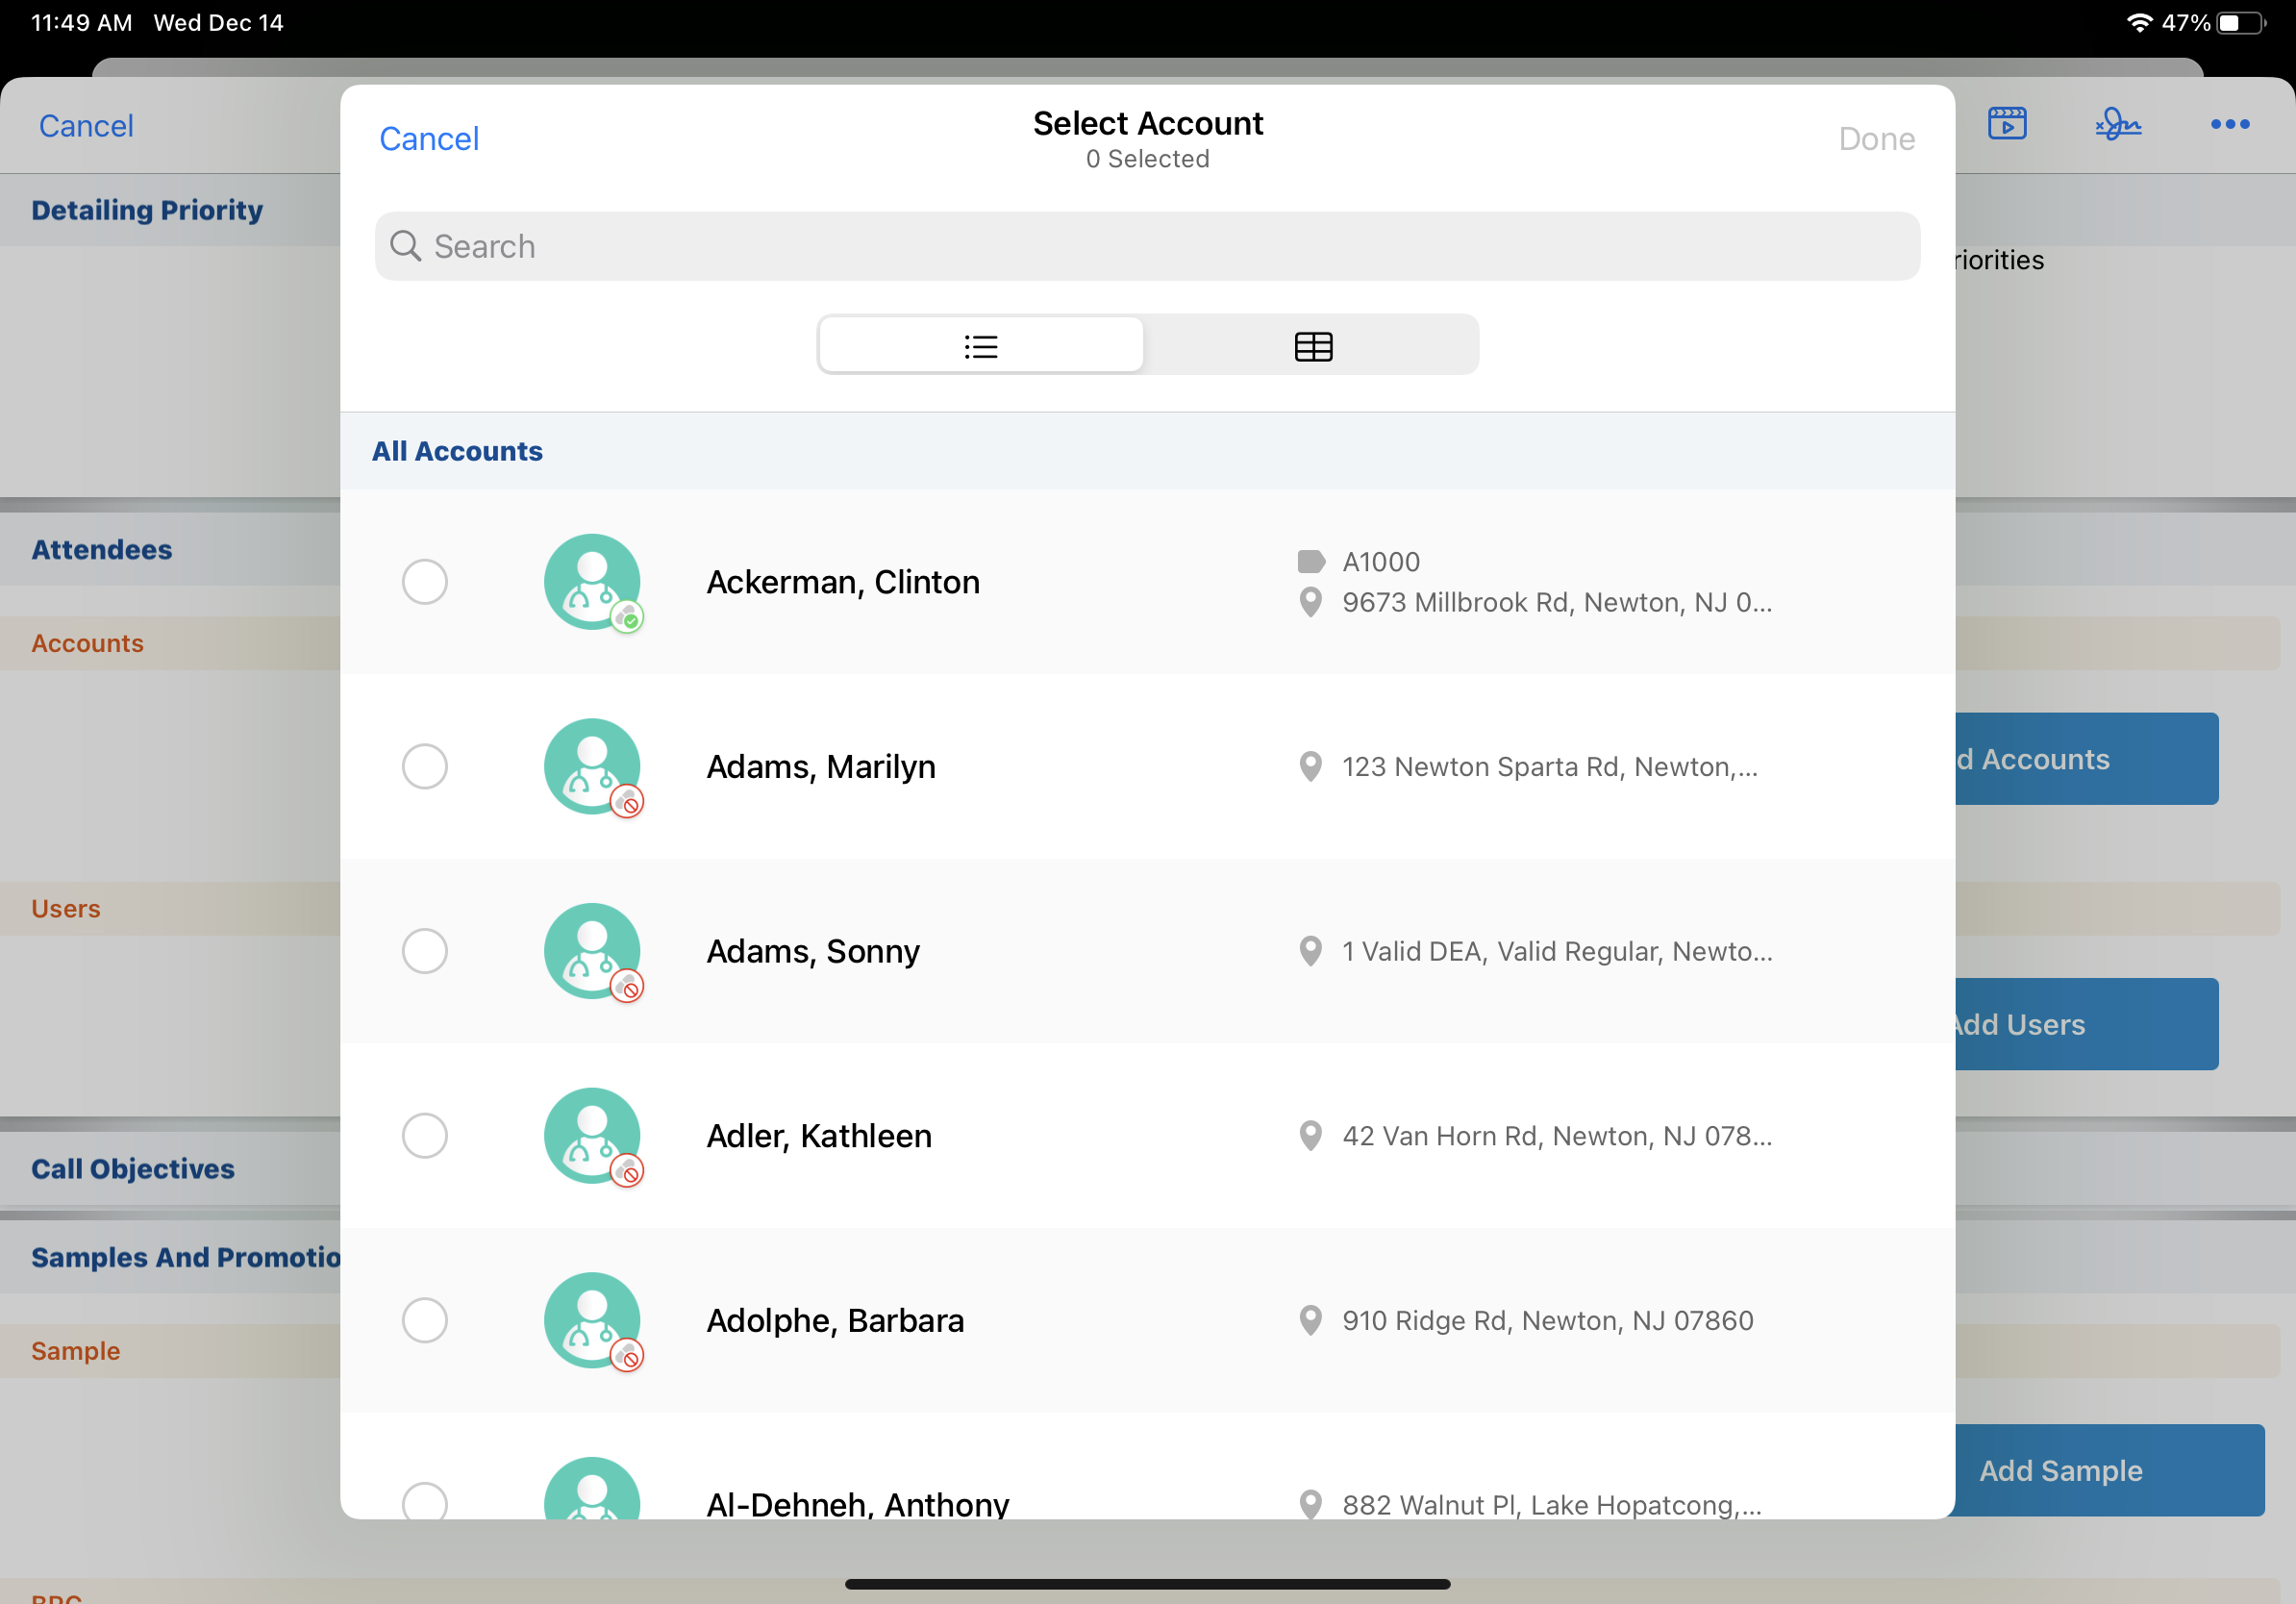Viewport: 2296px width, 1604px height.
Task: Click the magnifier icon in the search bar
Action: click(x=406, y=246)
